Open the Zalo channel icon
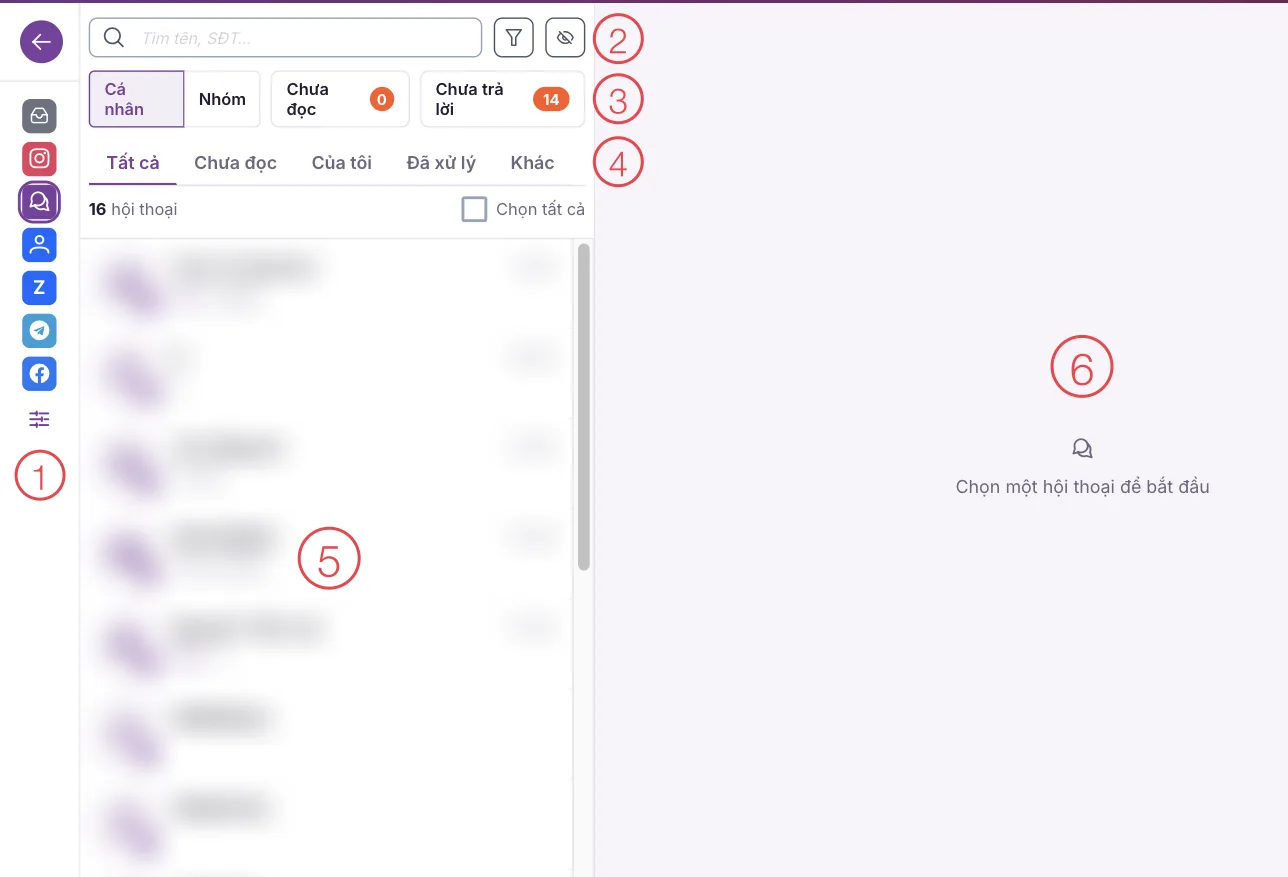The image size is (1288, 877). (40, 288)
